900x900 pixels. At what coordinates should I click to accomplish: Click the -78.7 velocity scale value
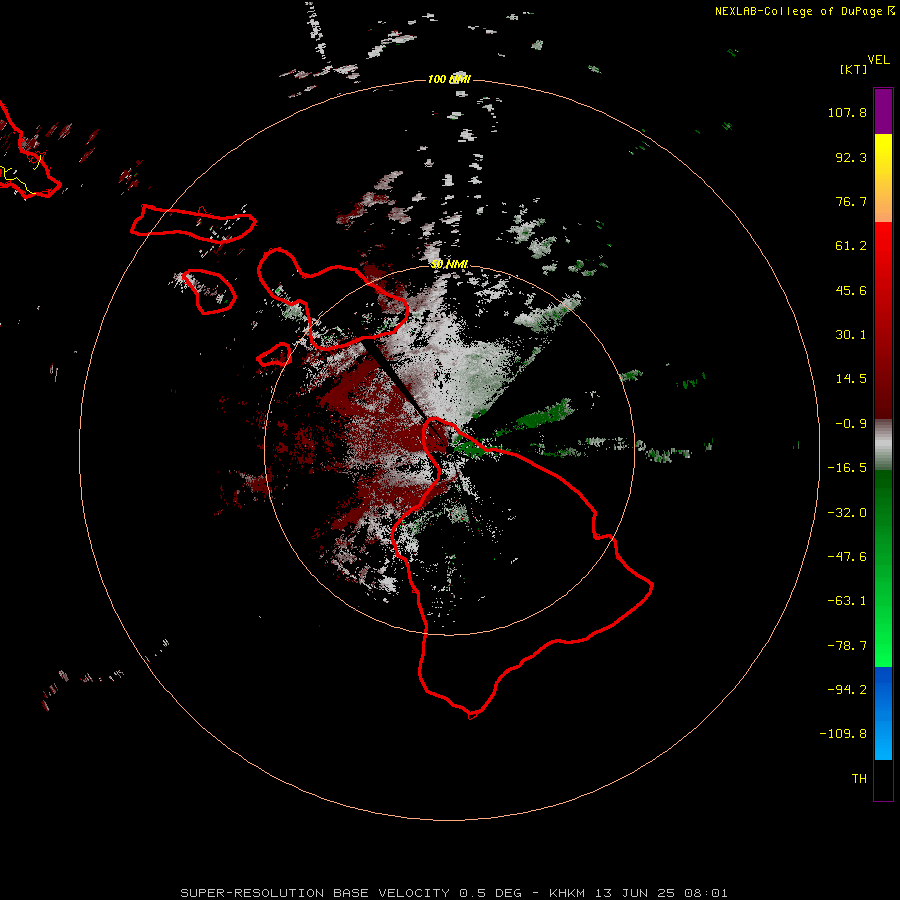847,646
